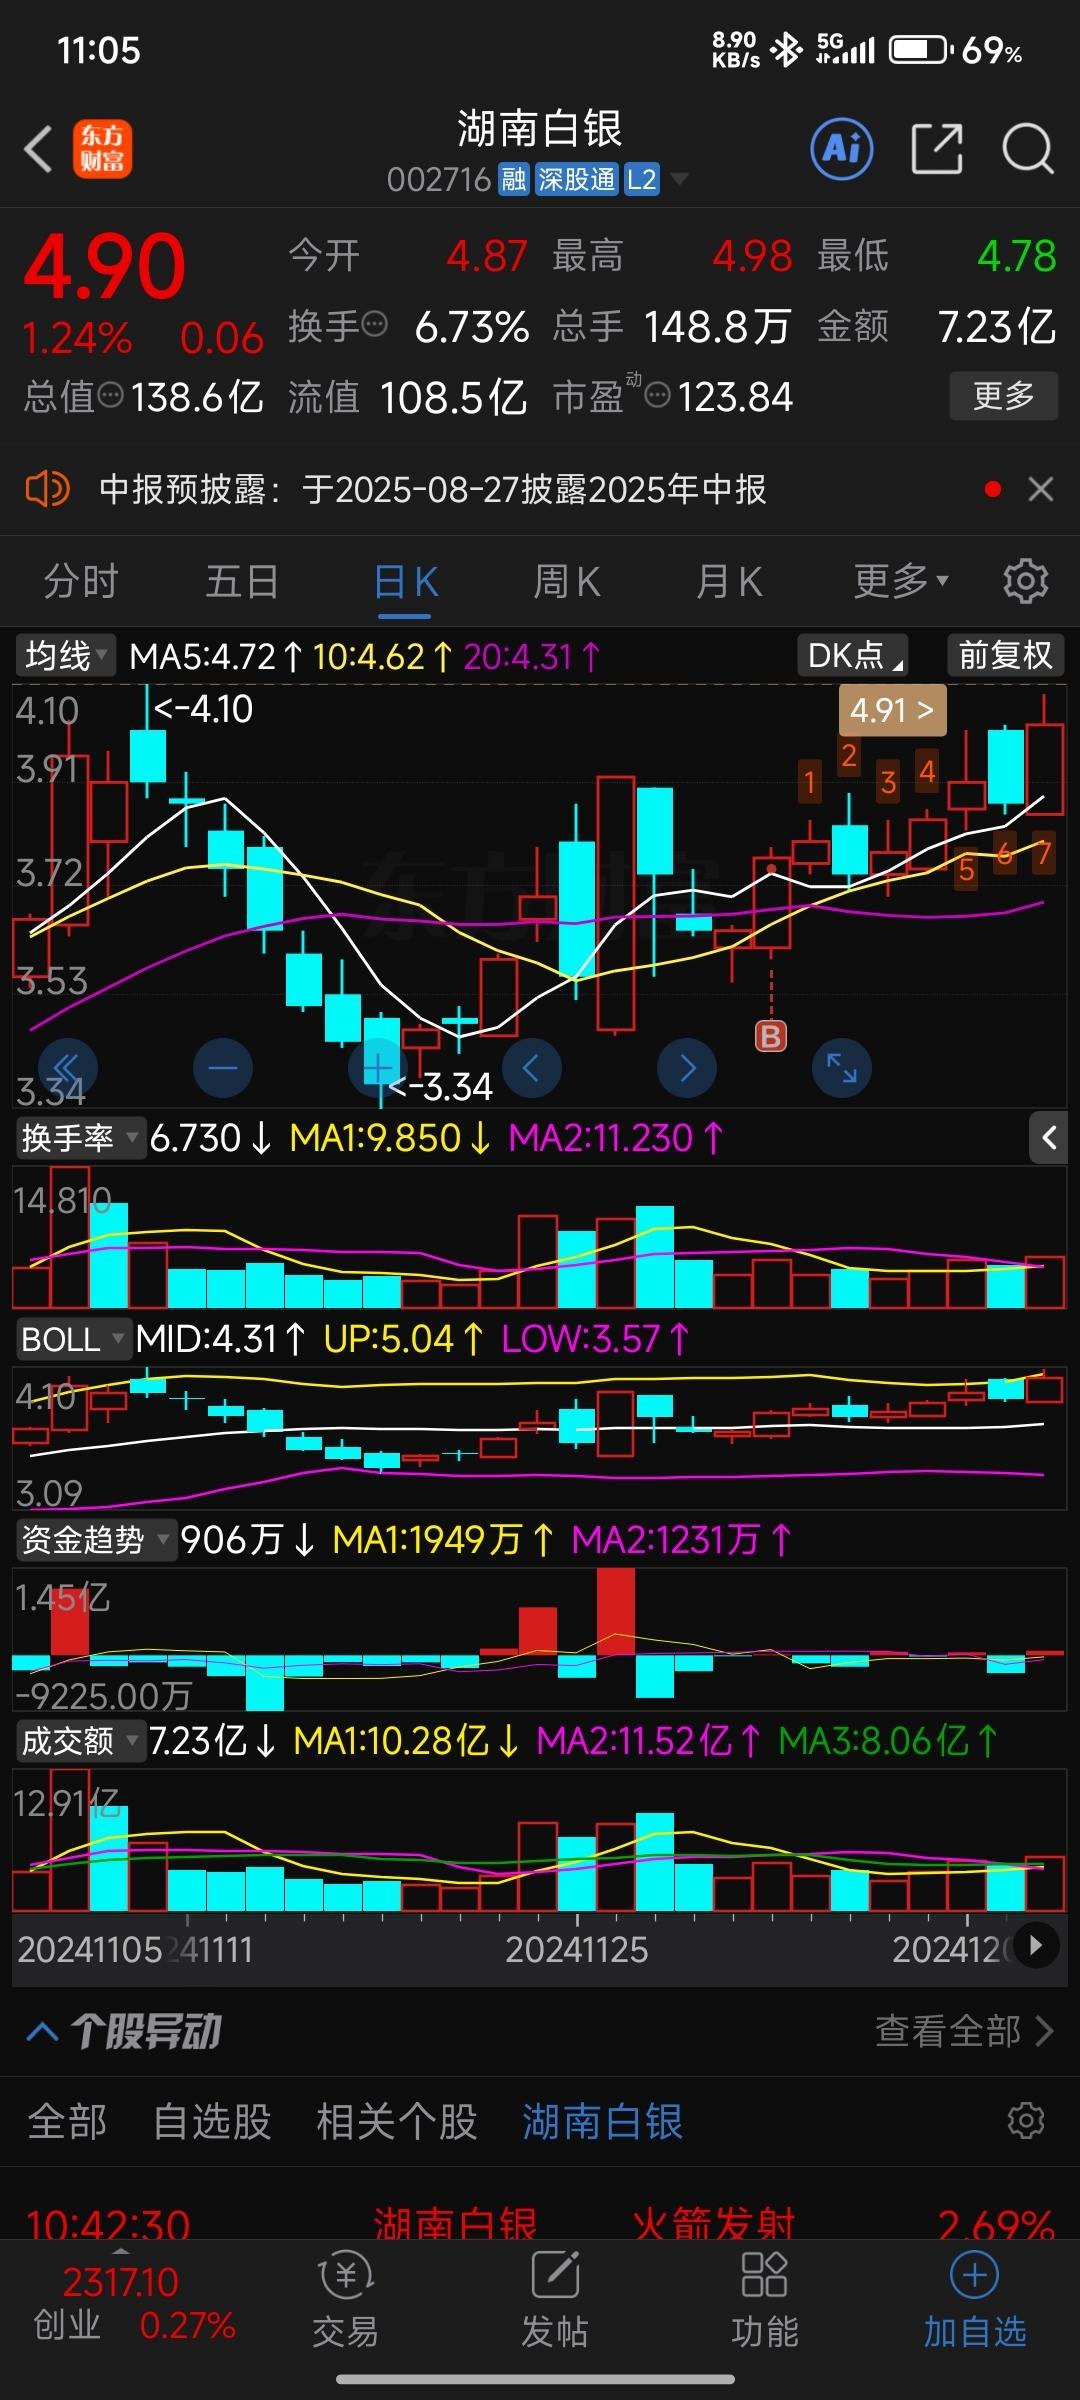This screenshot has height=2400, width=1080.
Task: Tap the 4.91 > price tag
Action: pyautogui.click(x=892, y=710)
